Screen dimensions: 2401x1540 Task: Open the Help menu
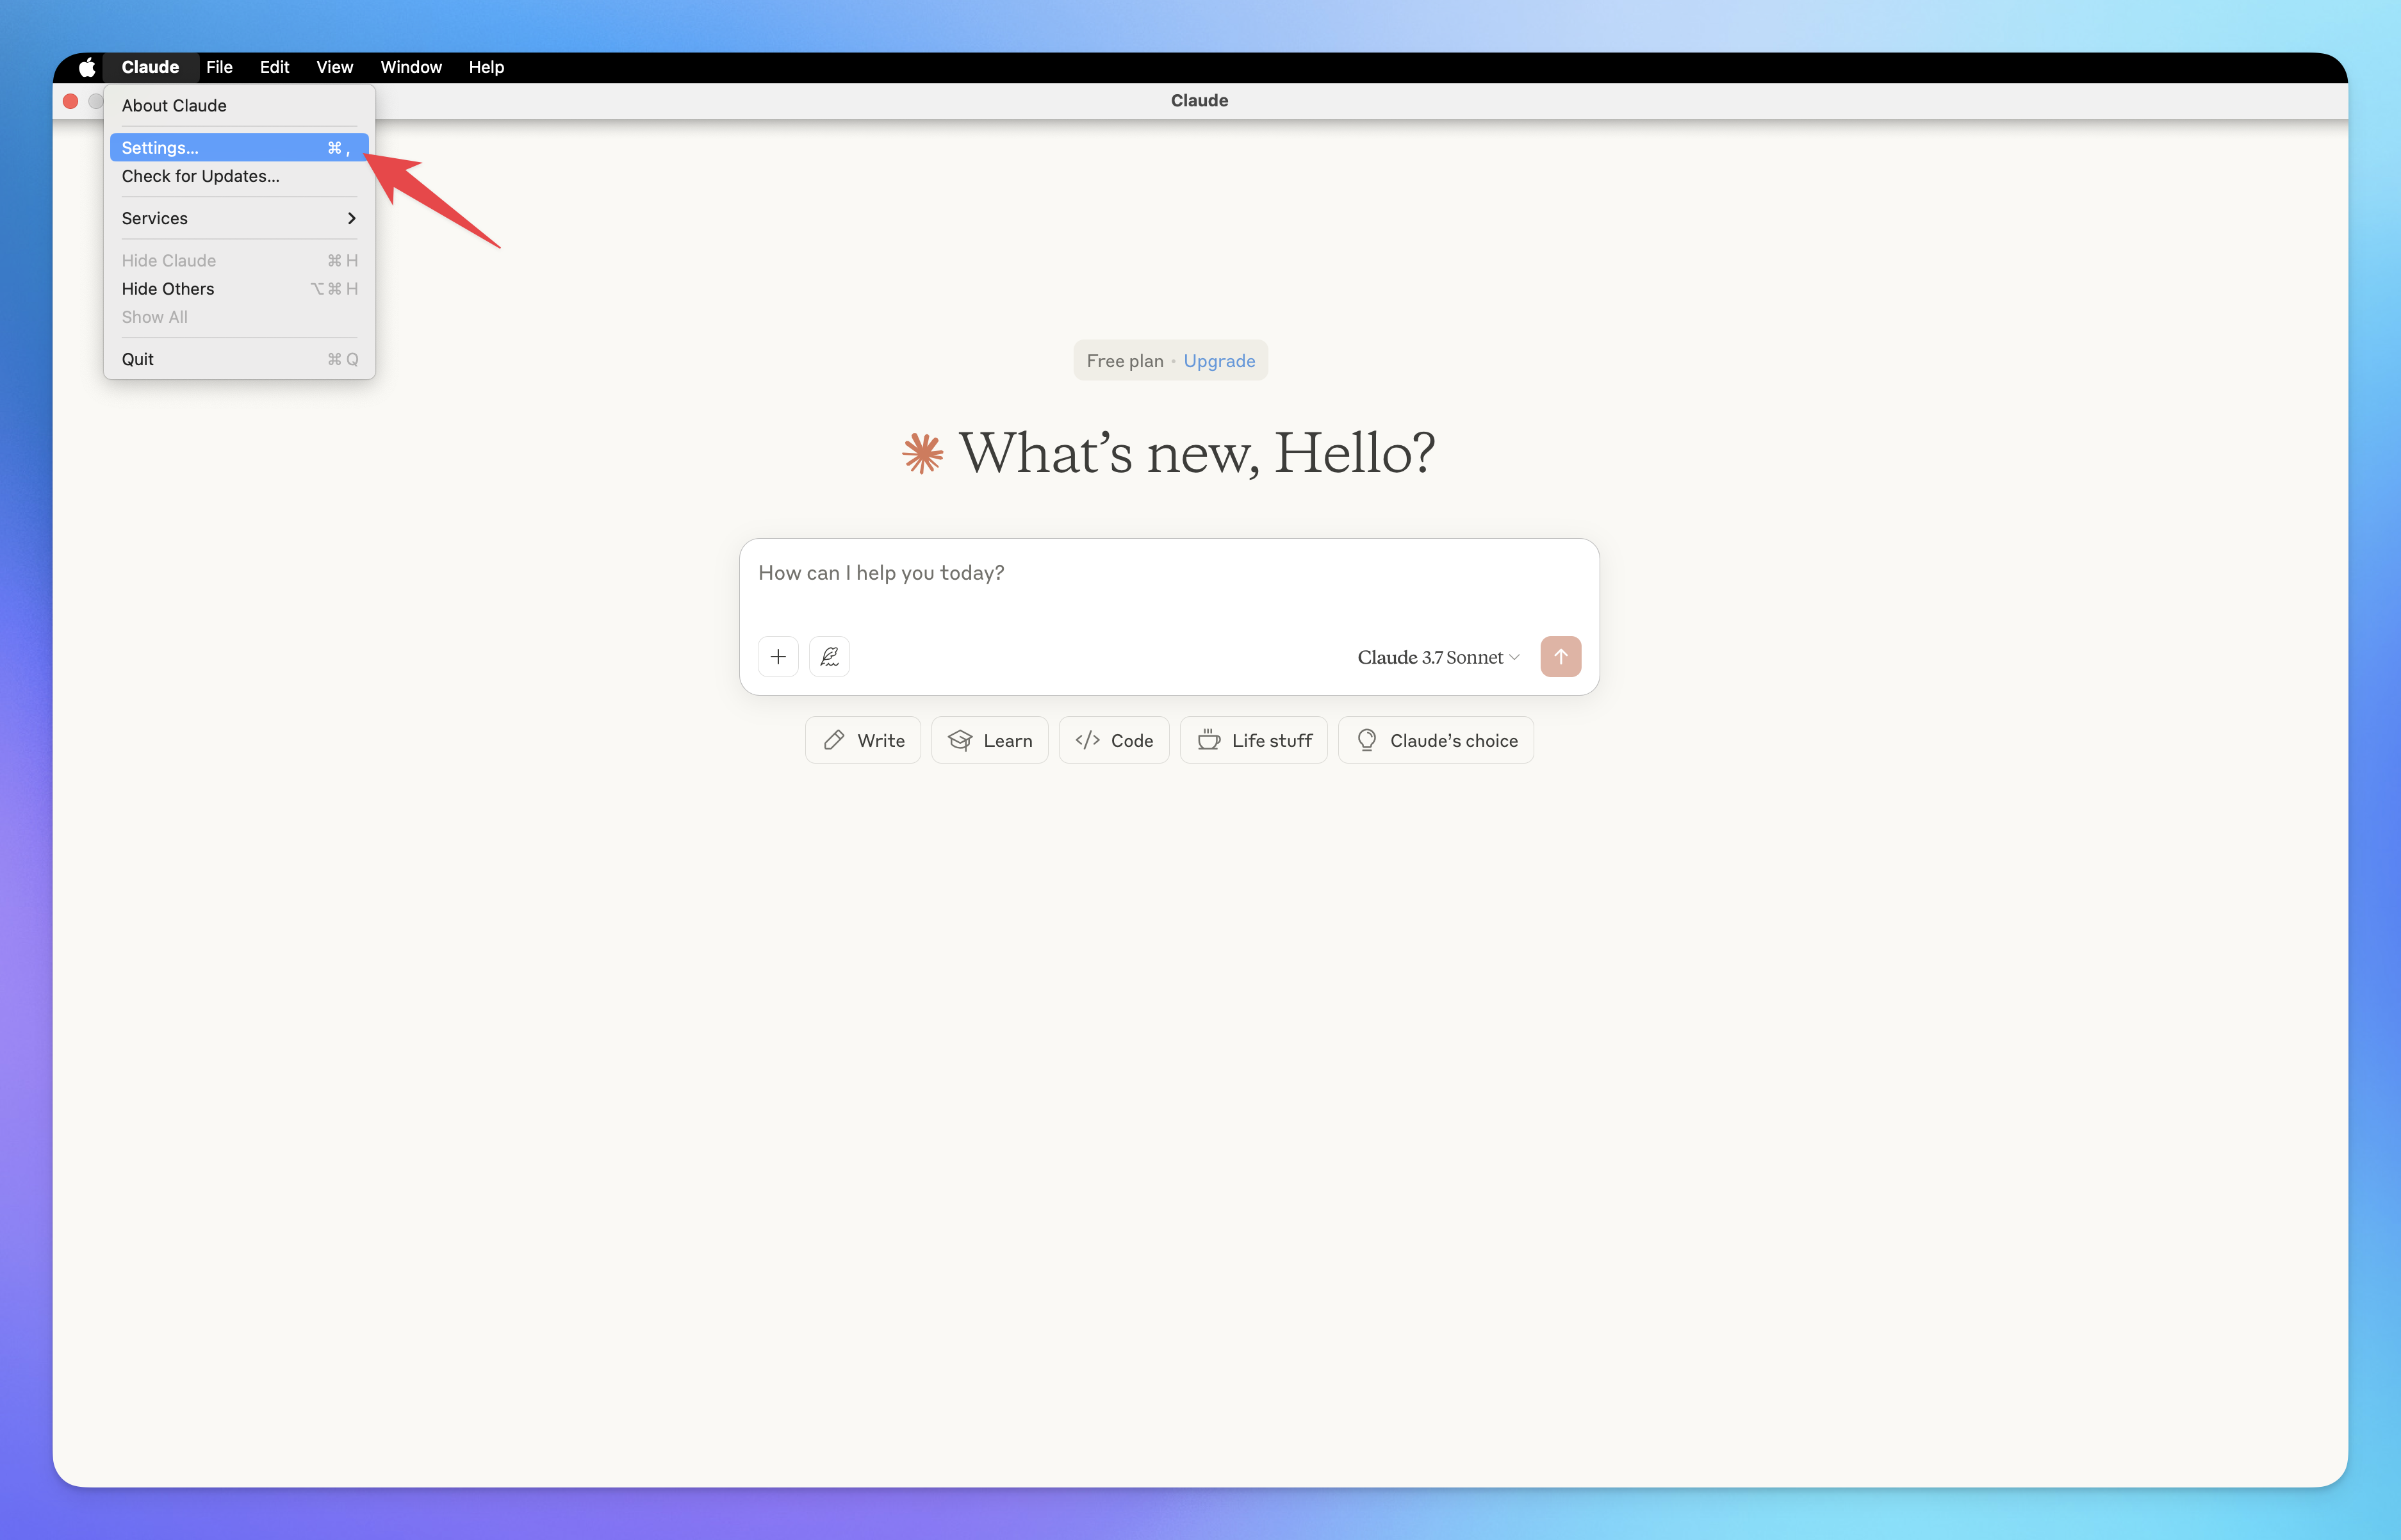[x=486, y=67]
